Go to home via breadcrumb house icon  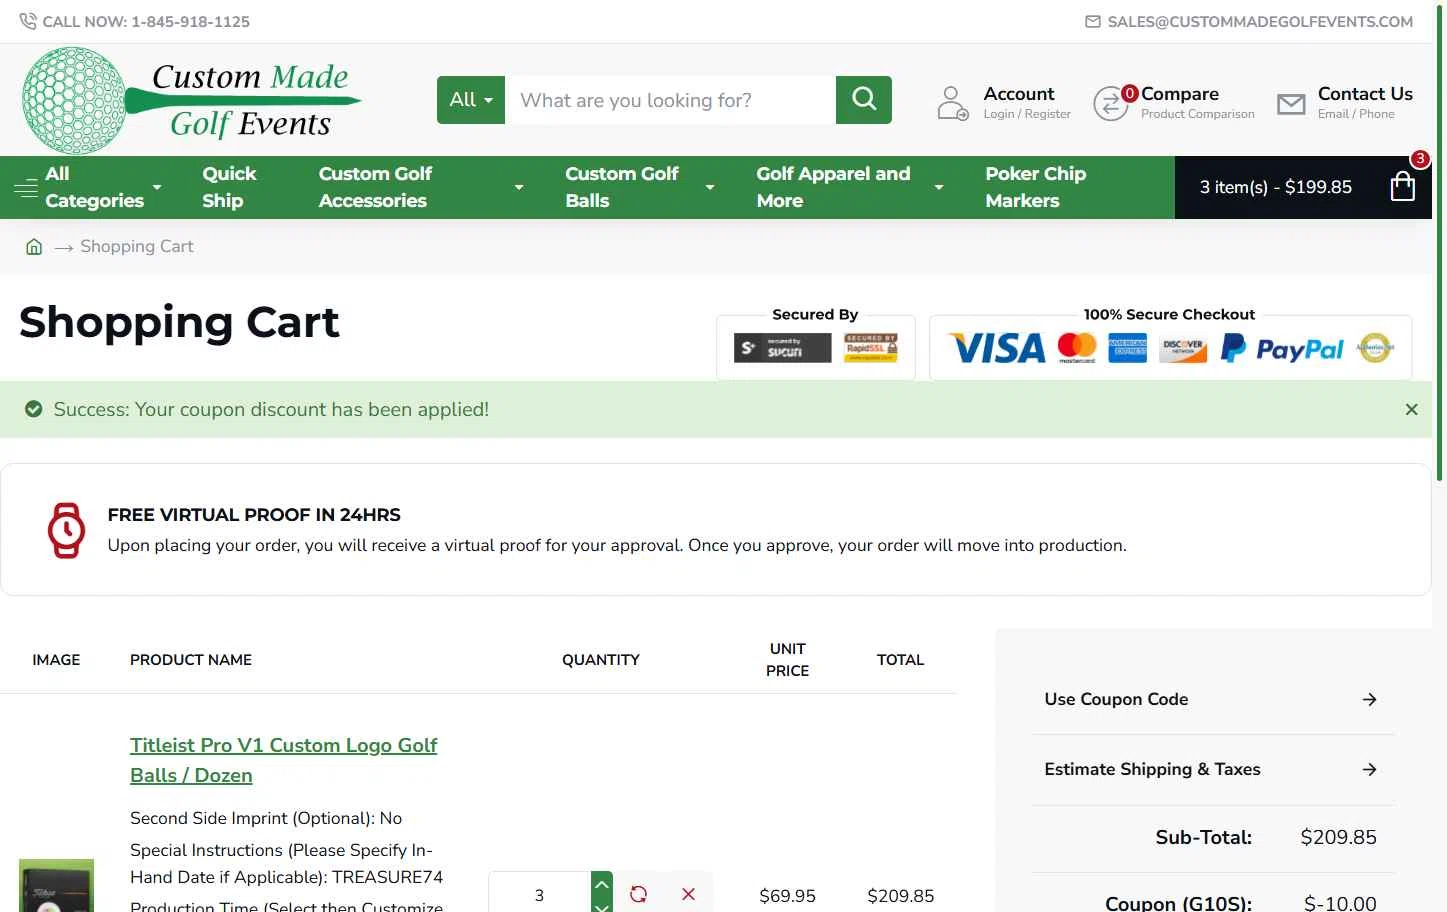point(34,247)
